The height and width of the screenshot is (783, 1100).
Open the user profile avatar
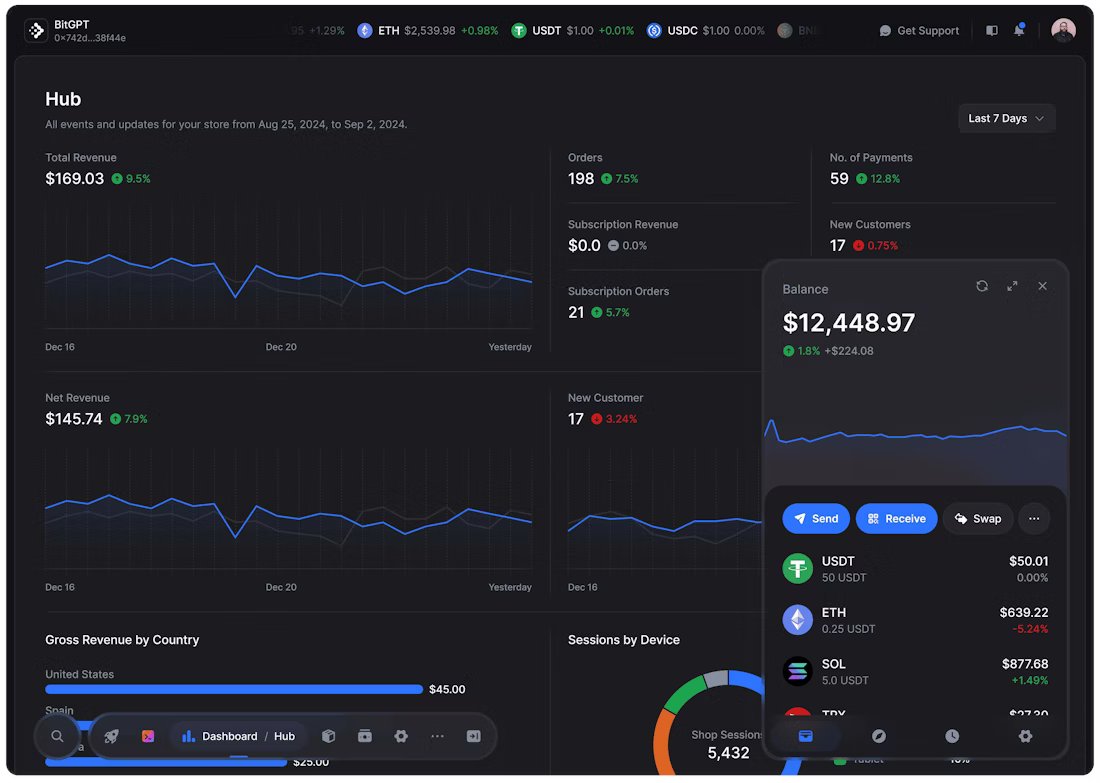point(1063,30)
